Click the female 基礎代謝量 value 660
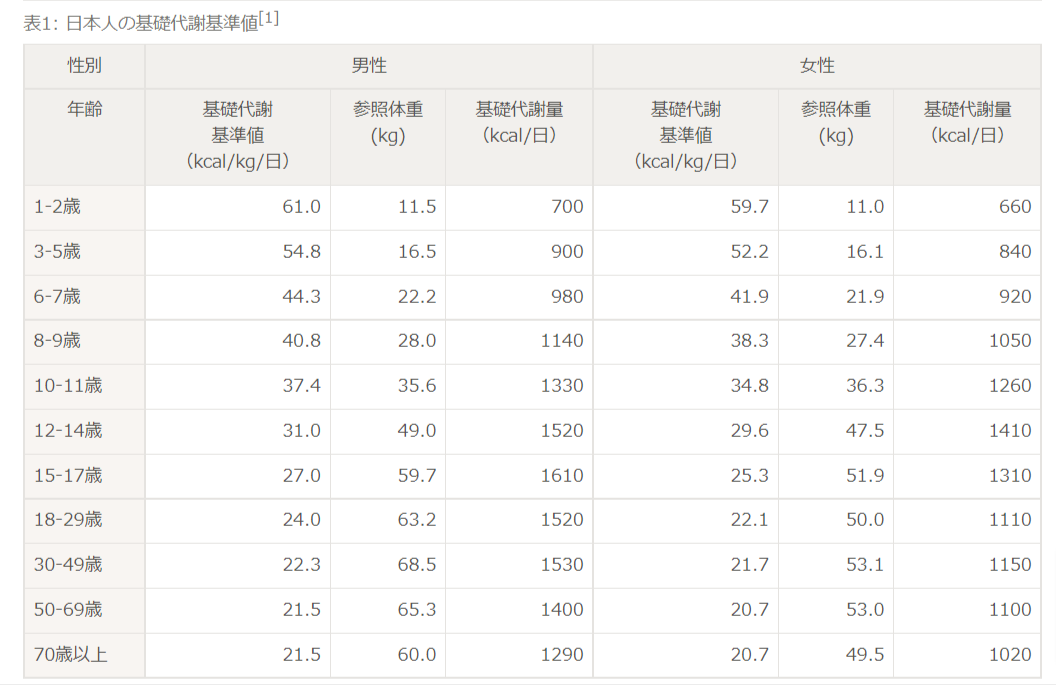1056x685 pixels. pyautogui.click(x=1014, y=207)
